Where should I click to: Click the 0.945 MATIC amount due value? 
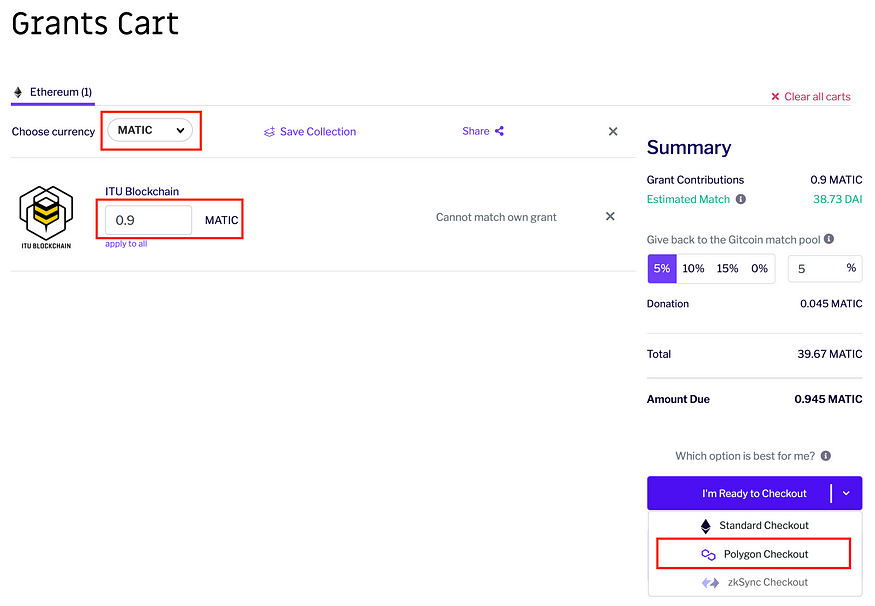pos(828,399)
